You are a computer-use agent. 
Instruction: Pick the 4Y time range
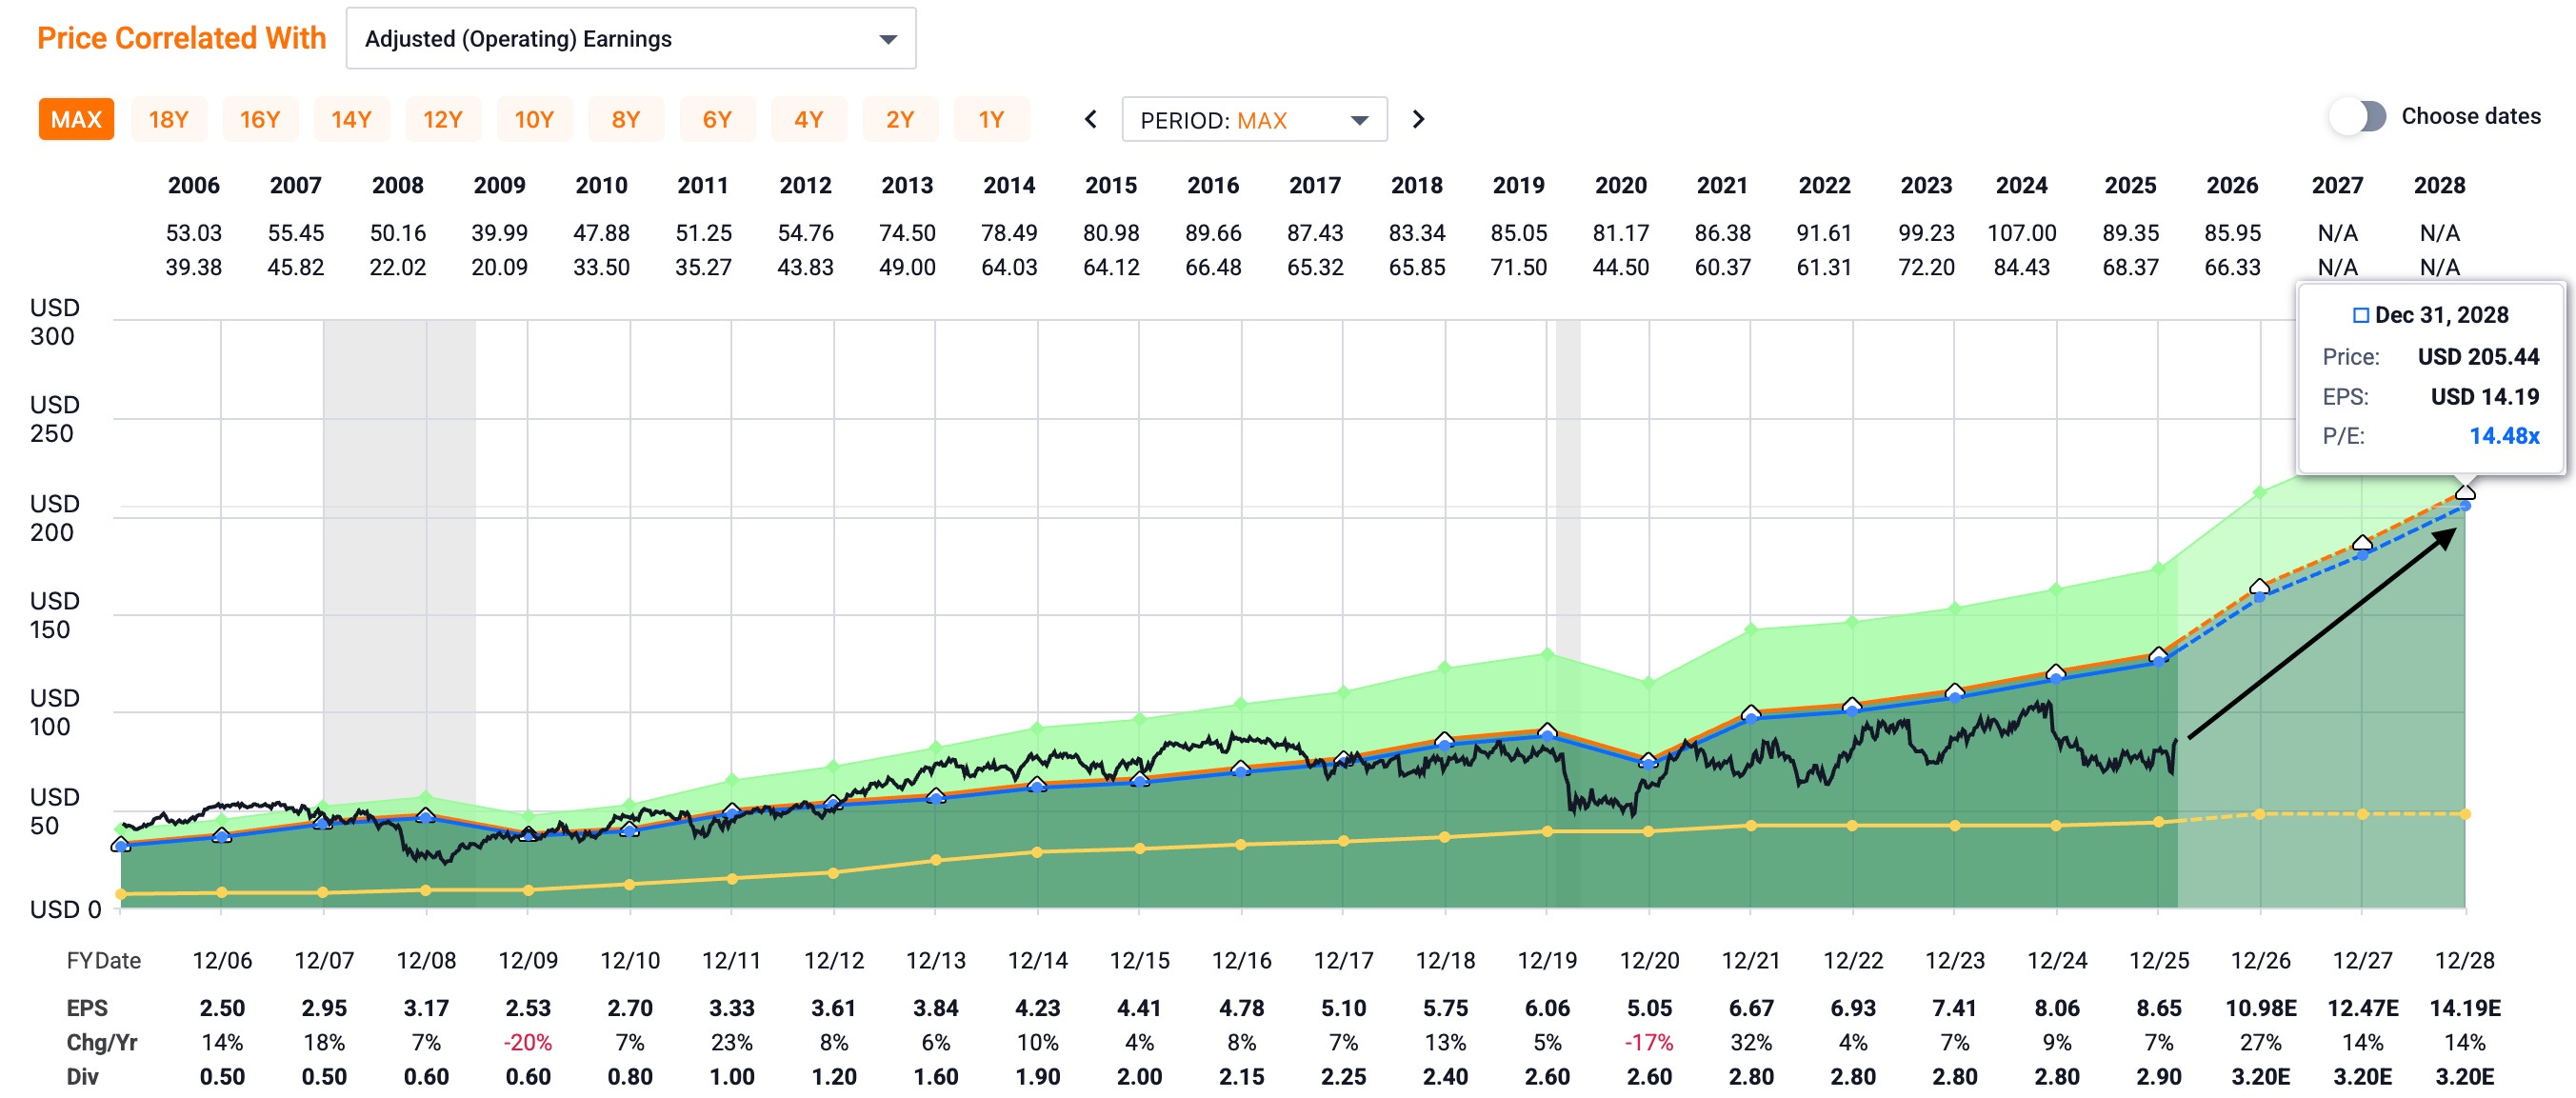pyautogui.click(x=808, y=120)
